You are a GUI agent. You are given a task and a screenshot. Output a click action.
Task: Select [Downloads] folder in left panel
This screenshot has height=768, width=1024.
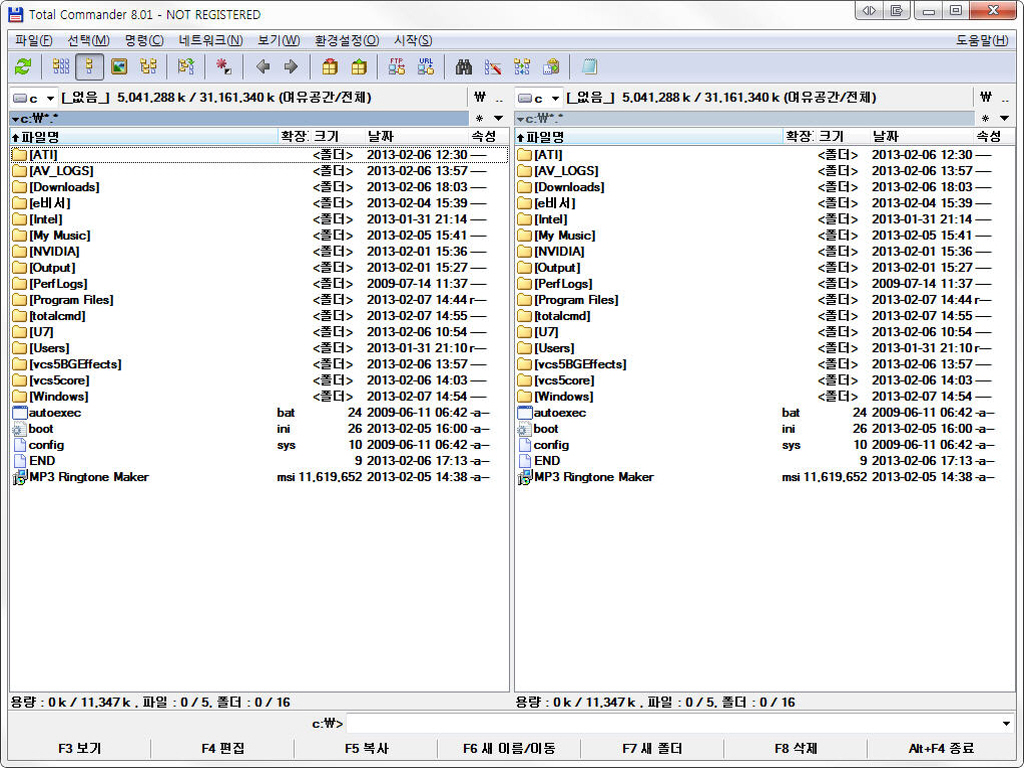[x=259, y=187]
